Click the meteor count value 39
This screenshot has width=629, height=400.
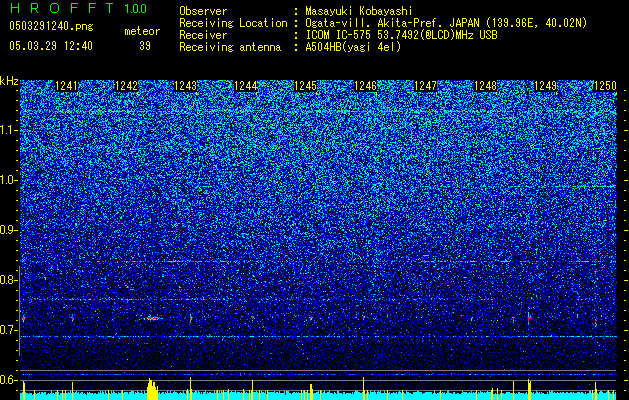coord(145,46)
